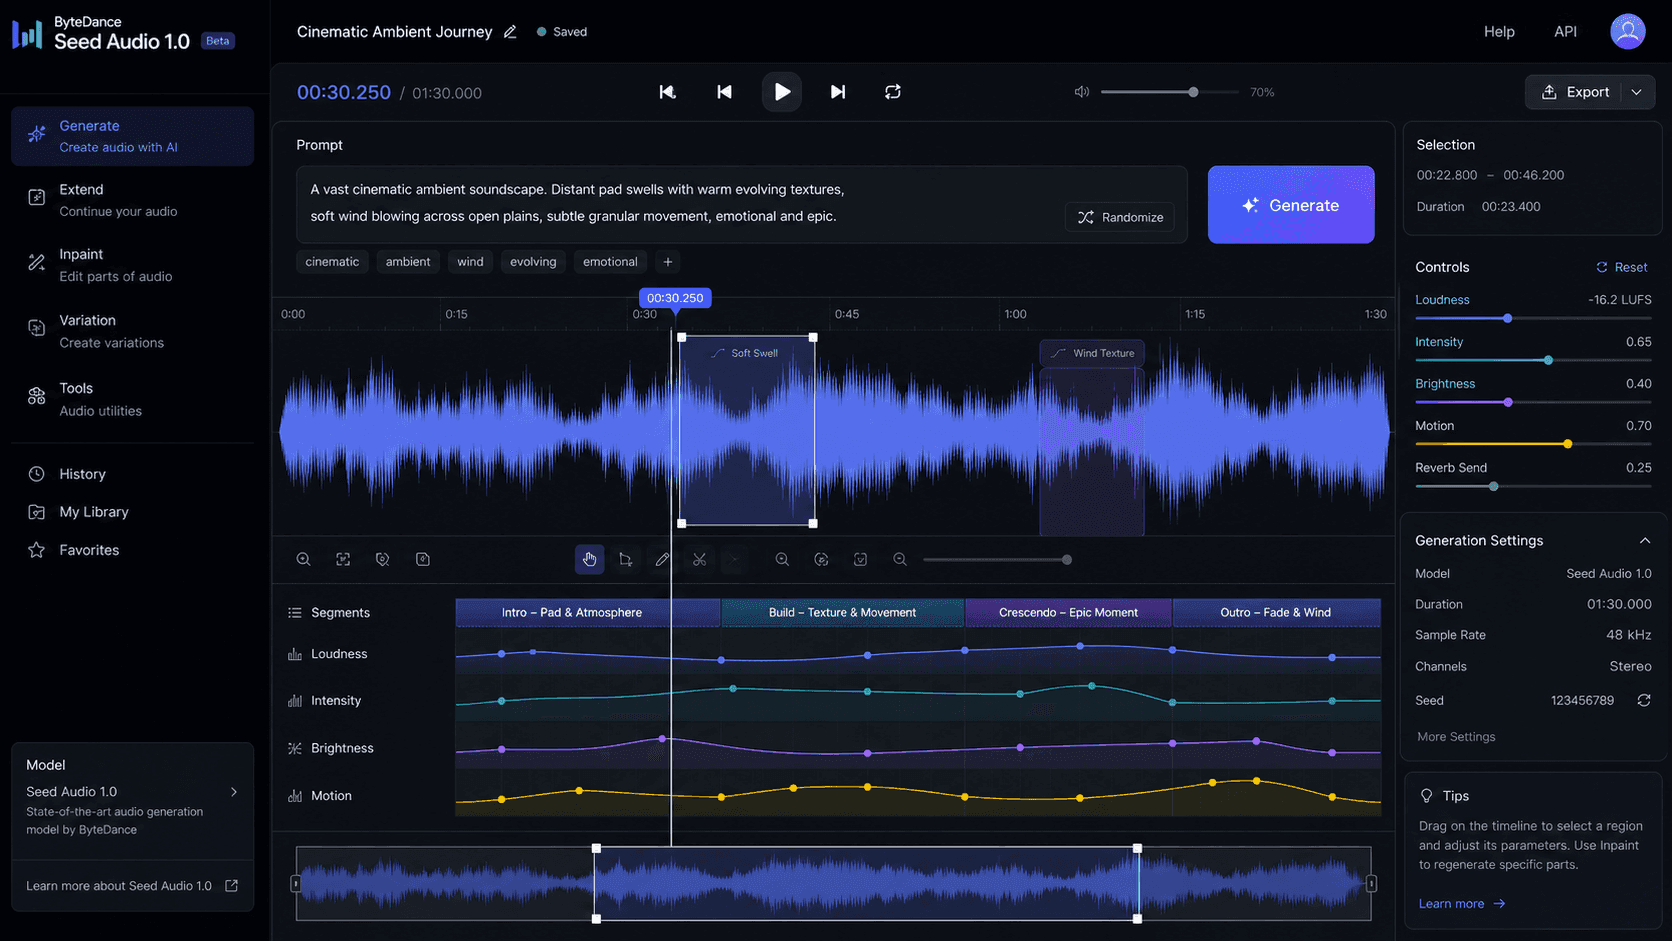Click the Segments list icon

[x=295, y=612]
